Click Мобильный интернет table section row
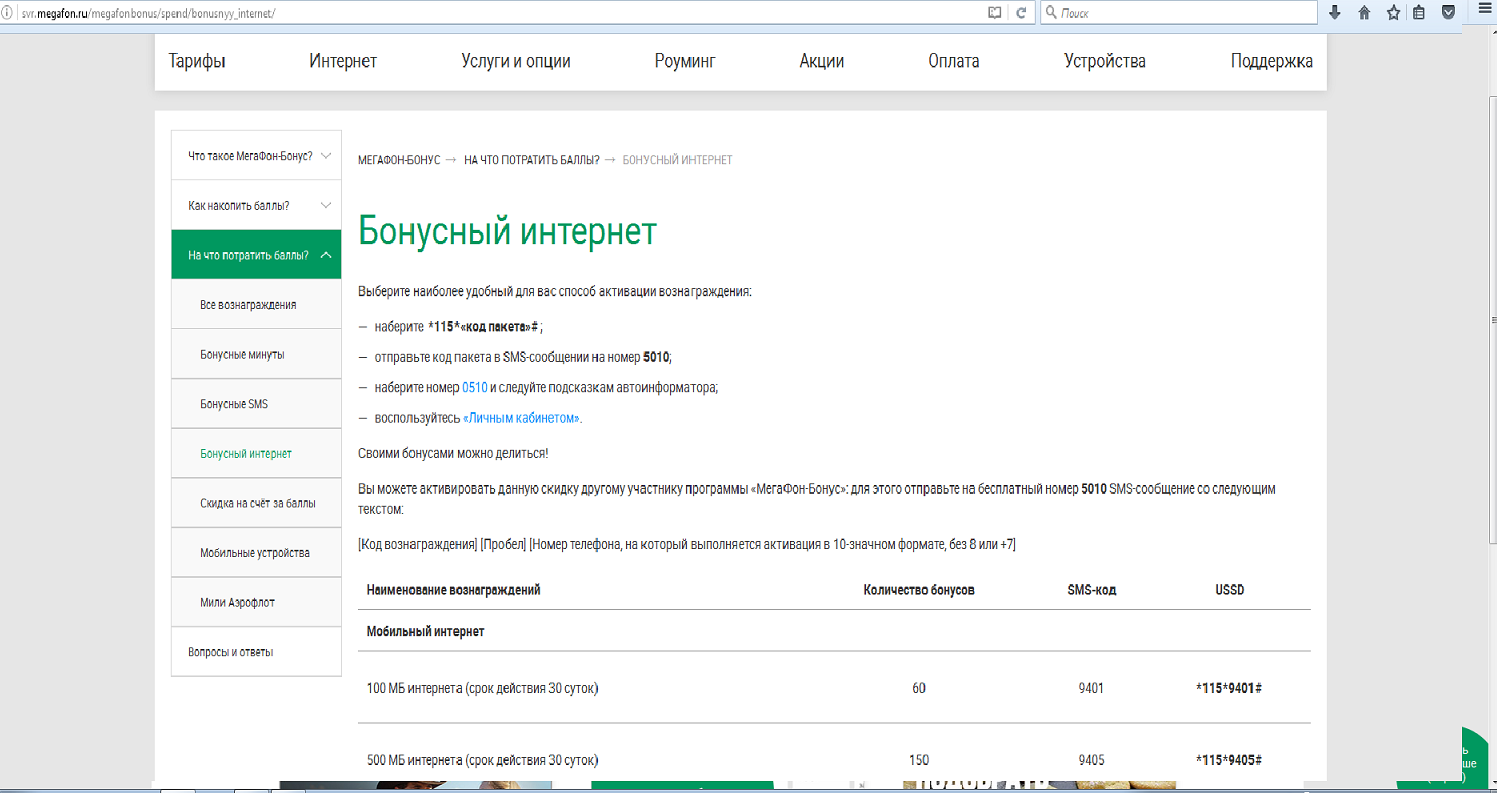Screen dimensions: 1497x793 pos(834,631)
